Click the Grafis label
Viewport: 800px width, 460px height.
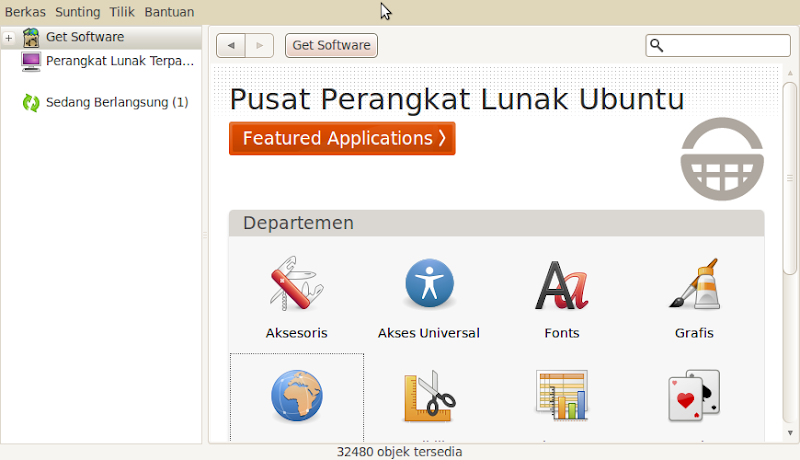694,333
